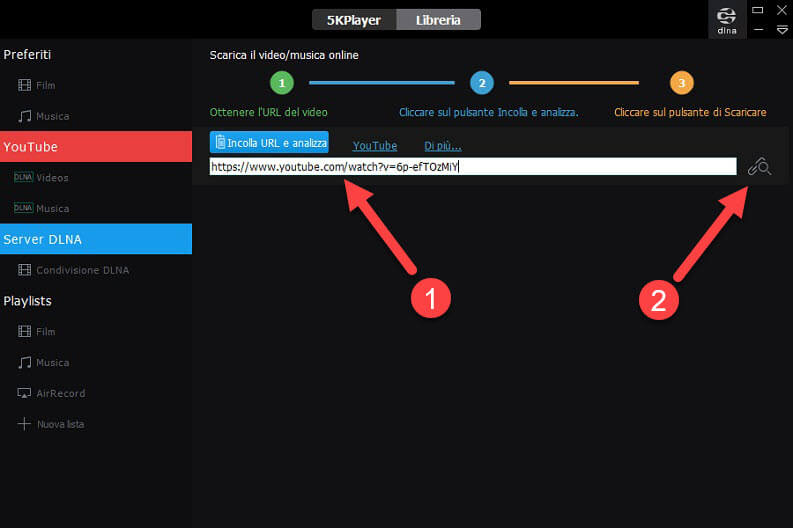Viewport: 793px width, 528px height.
Task: Click step 3 orange circle
Action: tap(681, 83)
